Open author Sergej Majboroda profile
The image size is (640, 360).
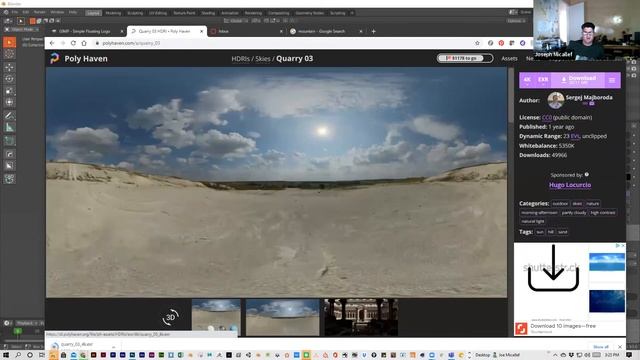click(589, 98)
